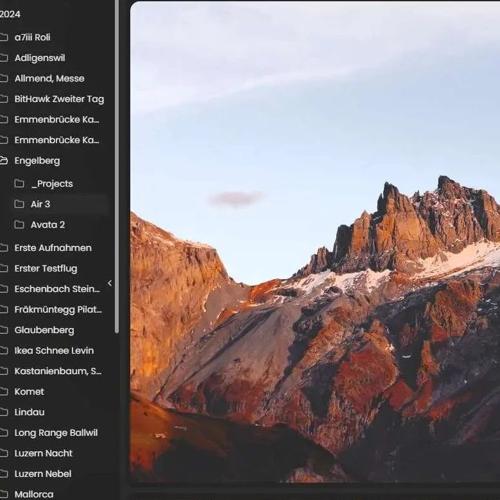
Task: Click folder icon beside Ikea Schnee Levin
Action: coord(4,351)
